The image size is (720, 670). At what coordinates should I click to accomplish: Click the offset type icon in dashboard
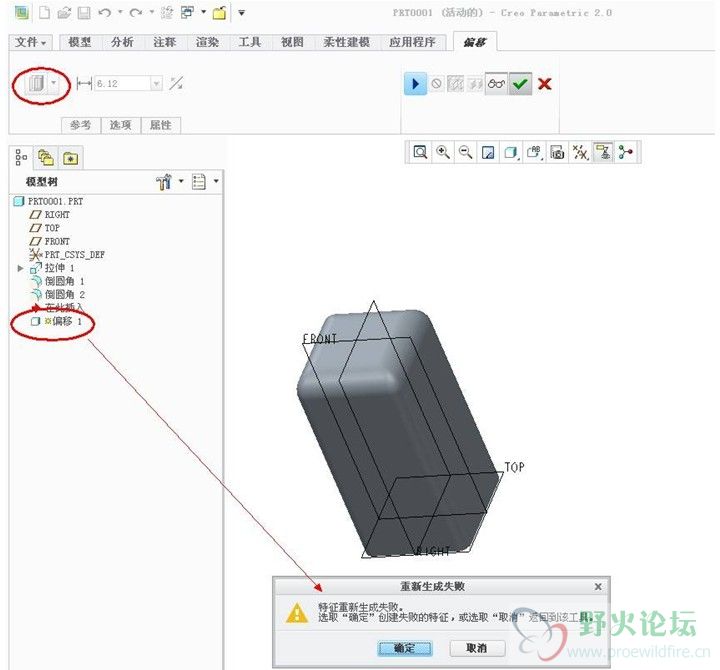pos(36,84)
